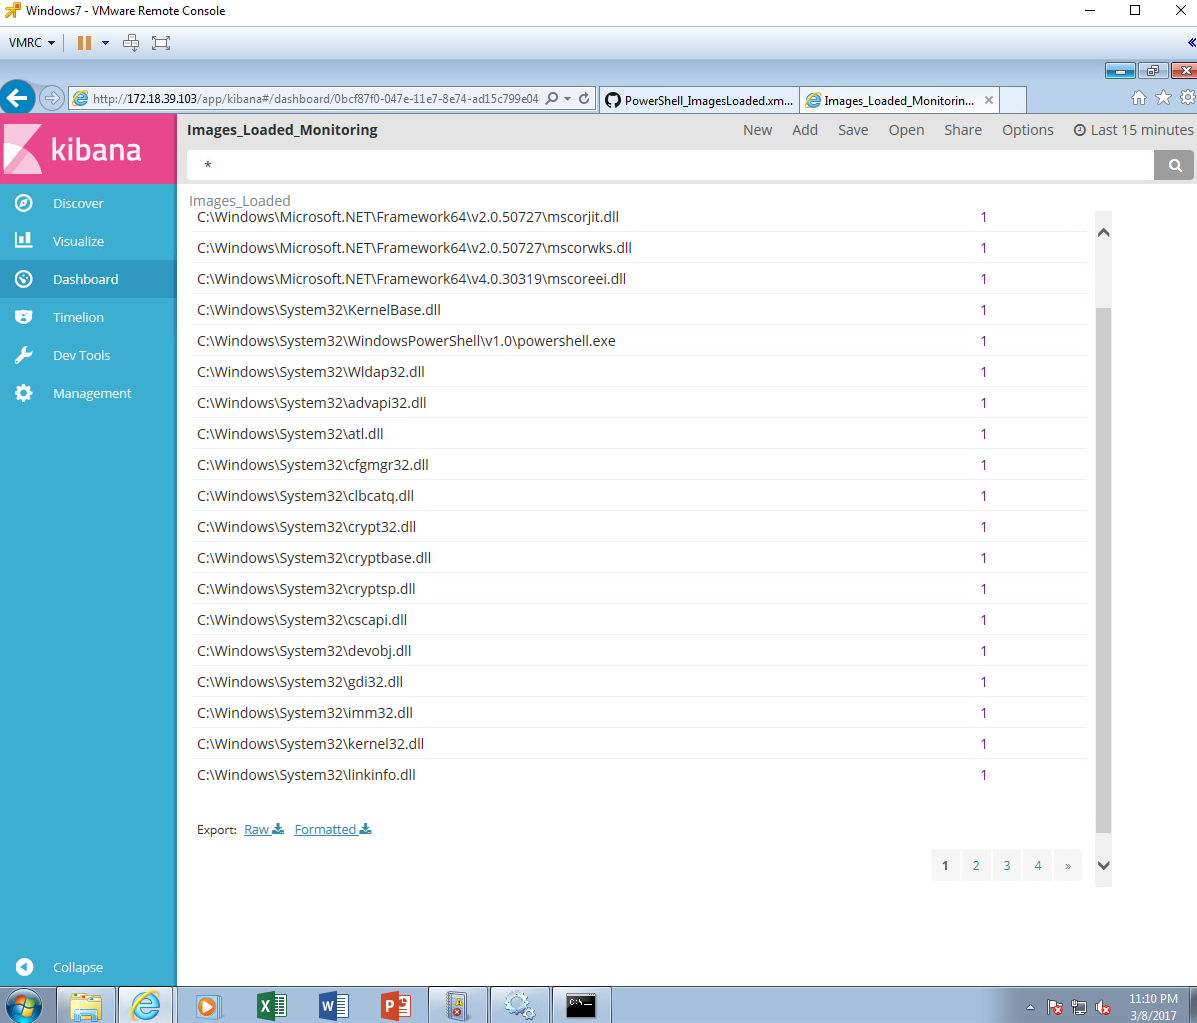
Task: Click the current page 1 button
Action: (945, 865)
